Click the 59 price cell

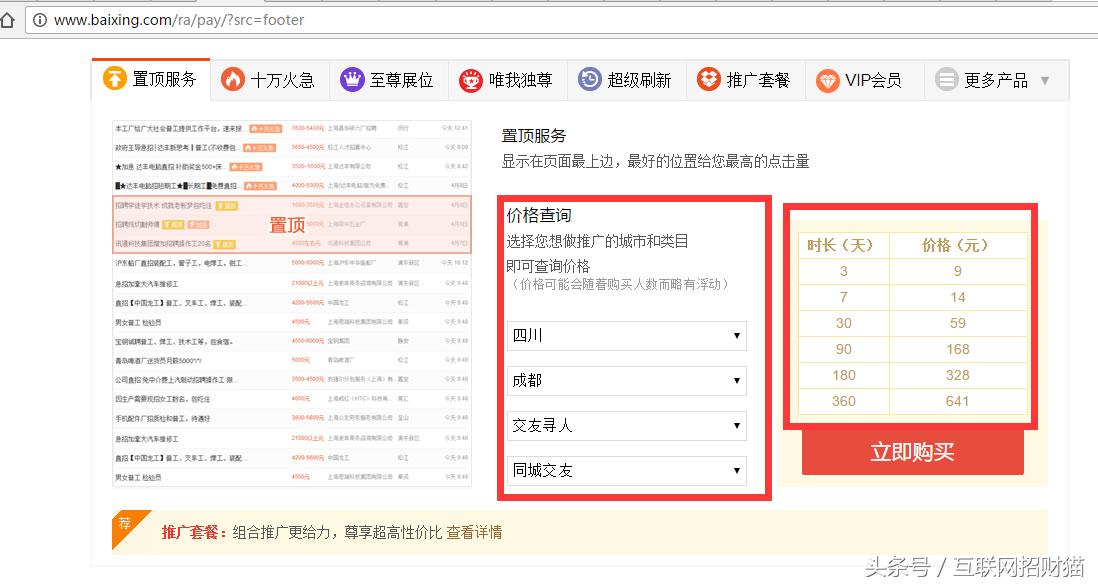click(957, 323)
